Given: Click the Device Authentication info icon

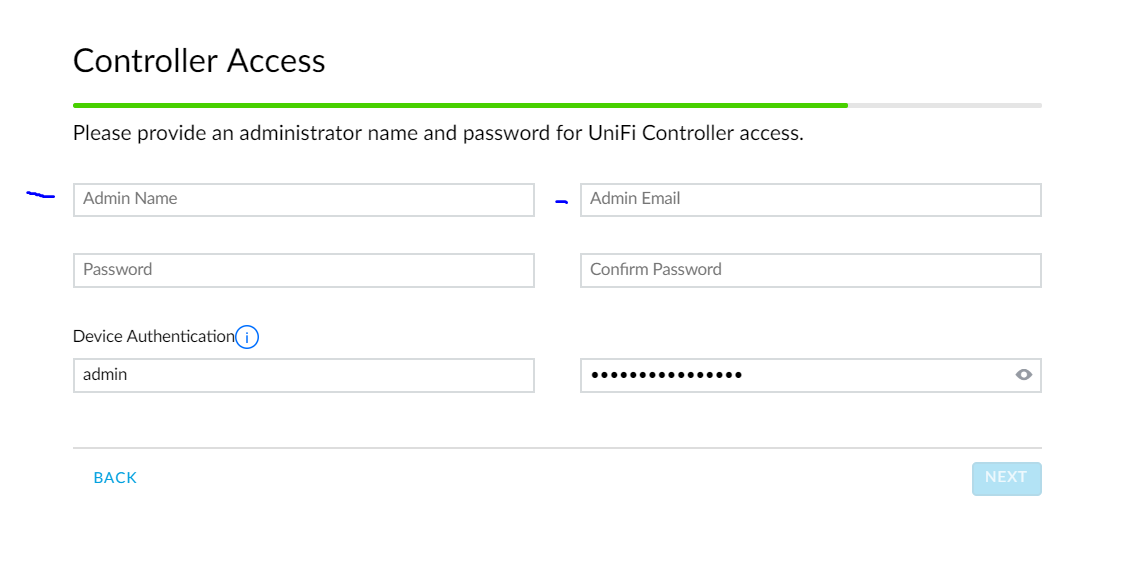Looking at the screenshot, I should [247, 337].
